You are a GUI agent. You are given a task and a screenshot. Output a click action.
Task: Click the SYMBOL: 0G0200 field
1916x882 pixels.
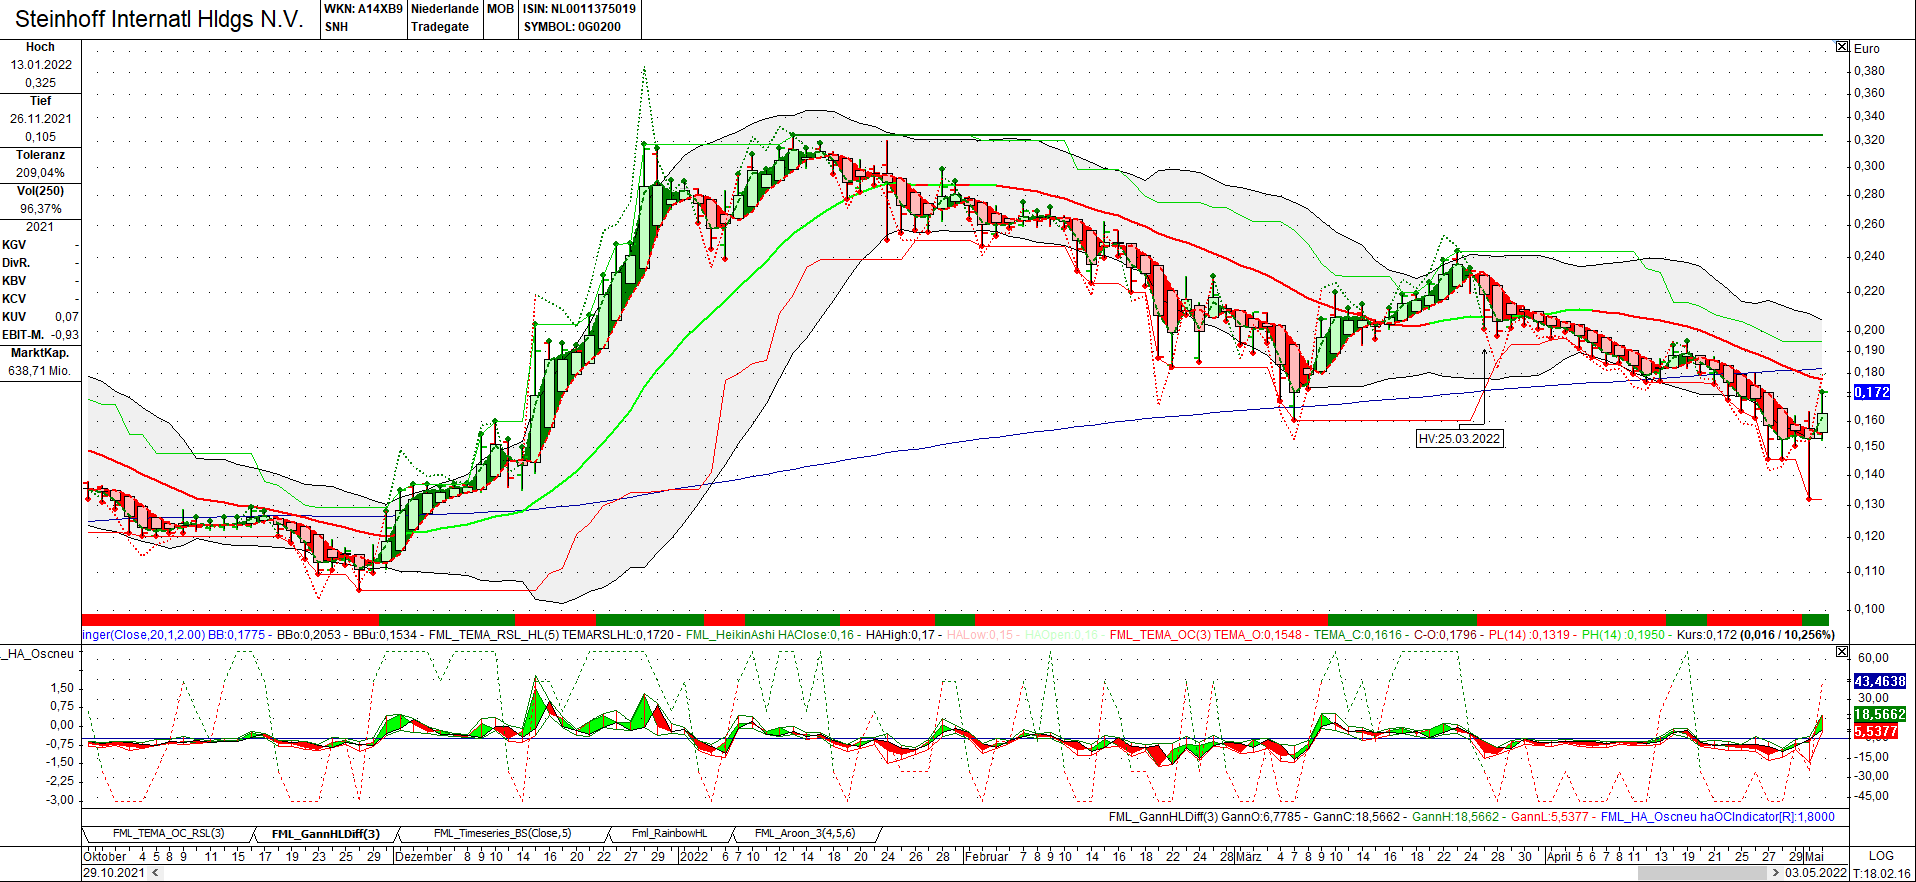(x=572, y=27)
